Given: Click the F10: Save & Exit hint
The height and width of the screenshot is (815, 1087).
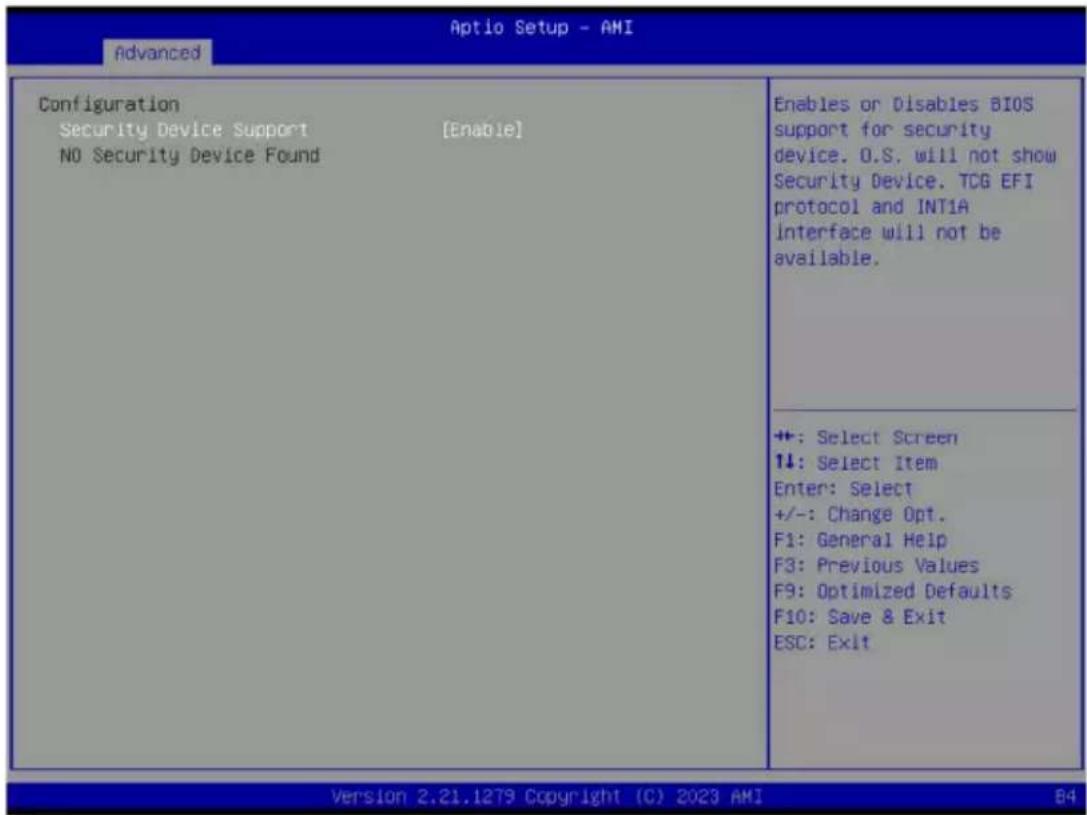Looking at the screenshot, I should (x=860, y=617).
